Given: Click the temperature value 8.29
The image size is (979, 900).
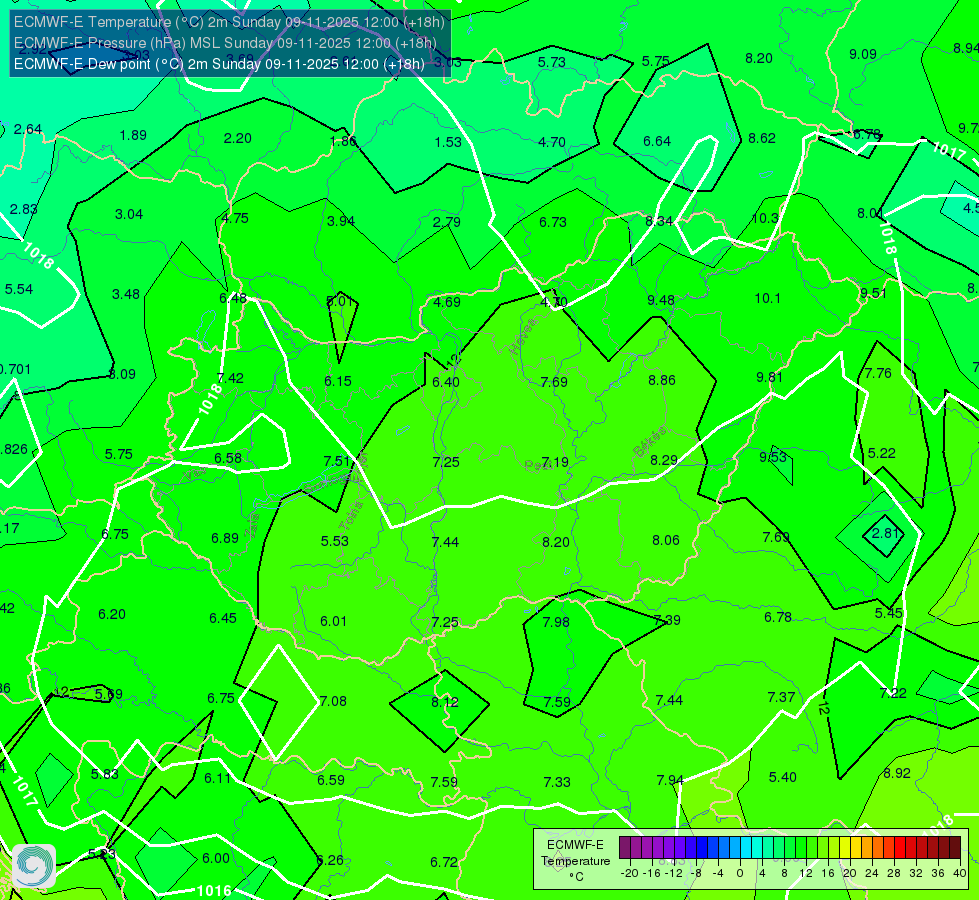Looking at the screenshot, I should coord(664,460).
